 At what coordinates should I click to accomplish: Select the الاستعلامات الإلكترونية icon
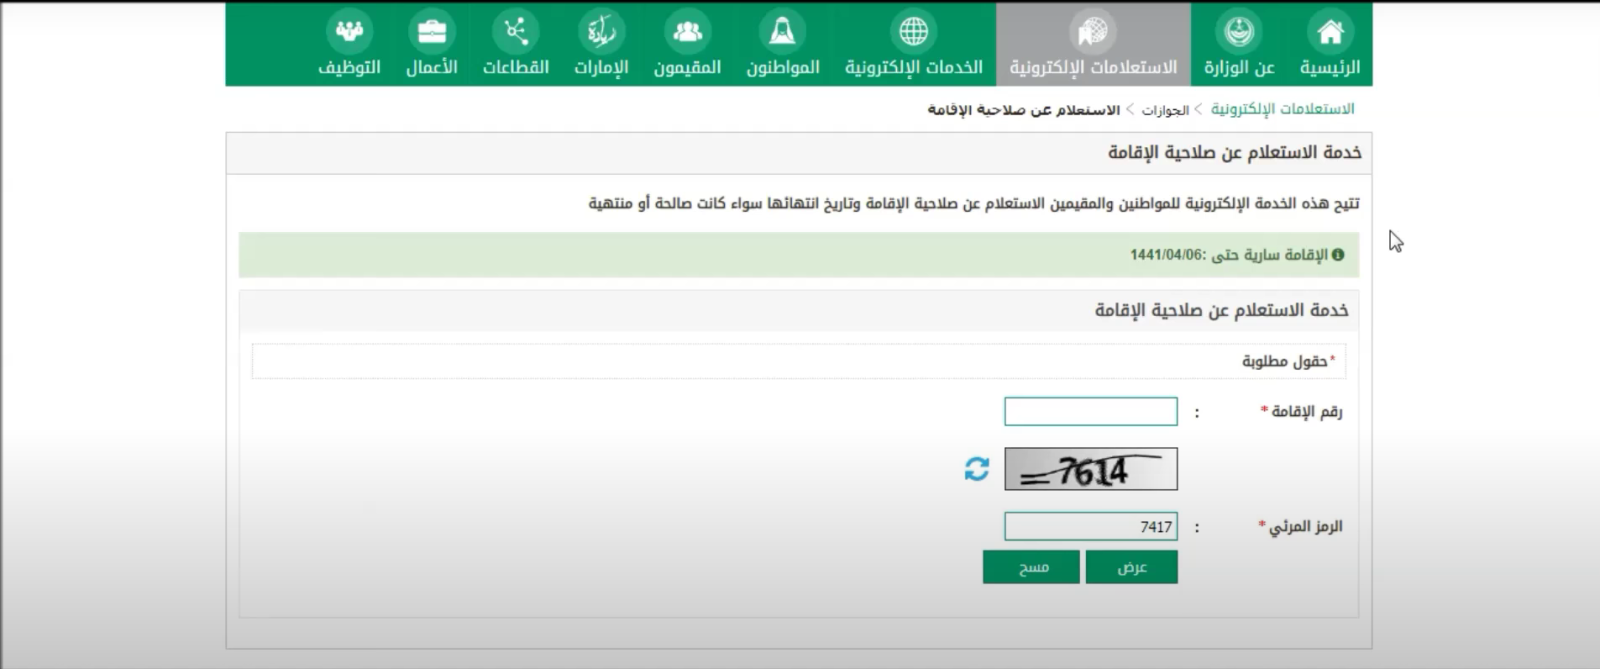(x=1093, y=32)
